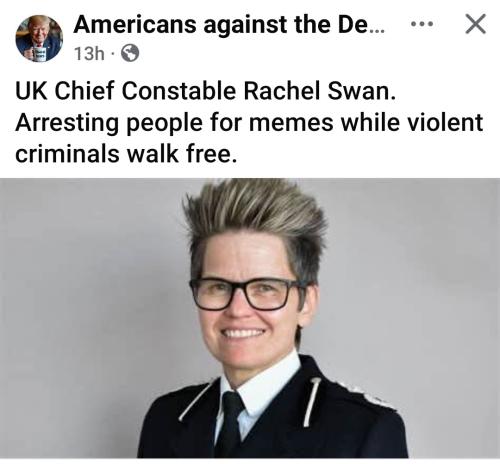Viewport: 500px width, 464px height.
Task: Open the page's profile picture avatar
Action: 39,38
